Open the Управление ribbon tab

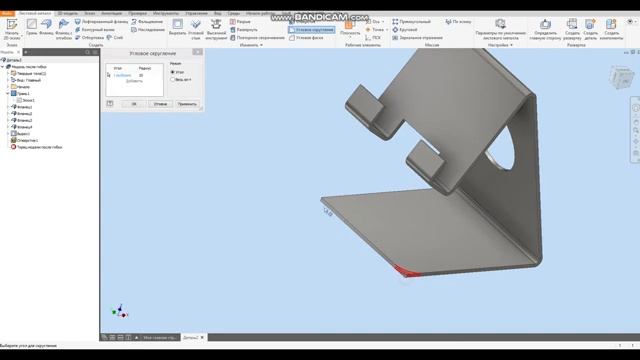[196, 13]
